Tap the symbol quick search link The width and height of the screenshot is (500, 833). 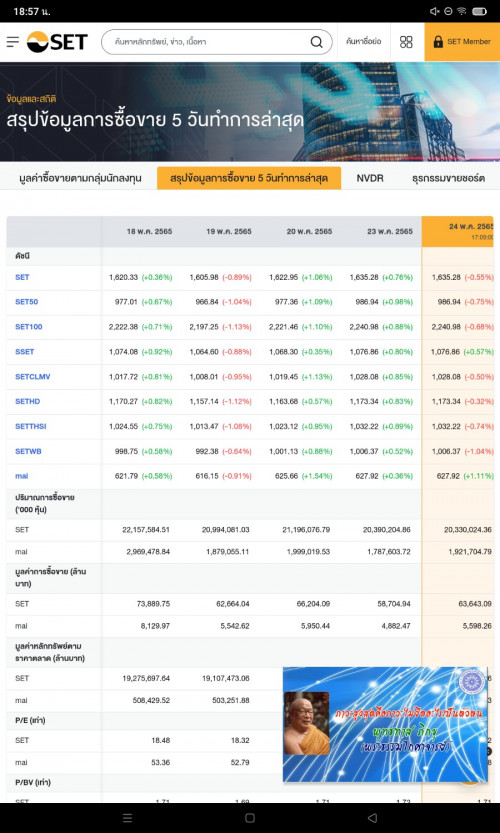pyautogui.click(x=363, y=41)
